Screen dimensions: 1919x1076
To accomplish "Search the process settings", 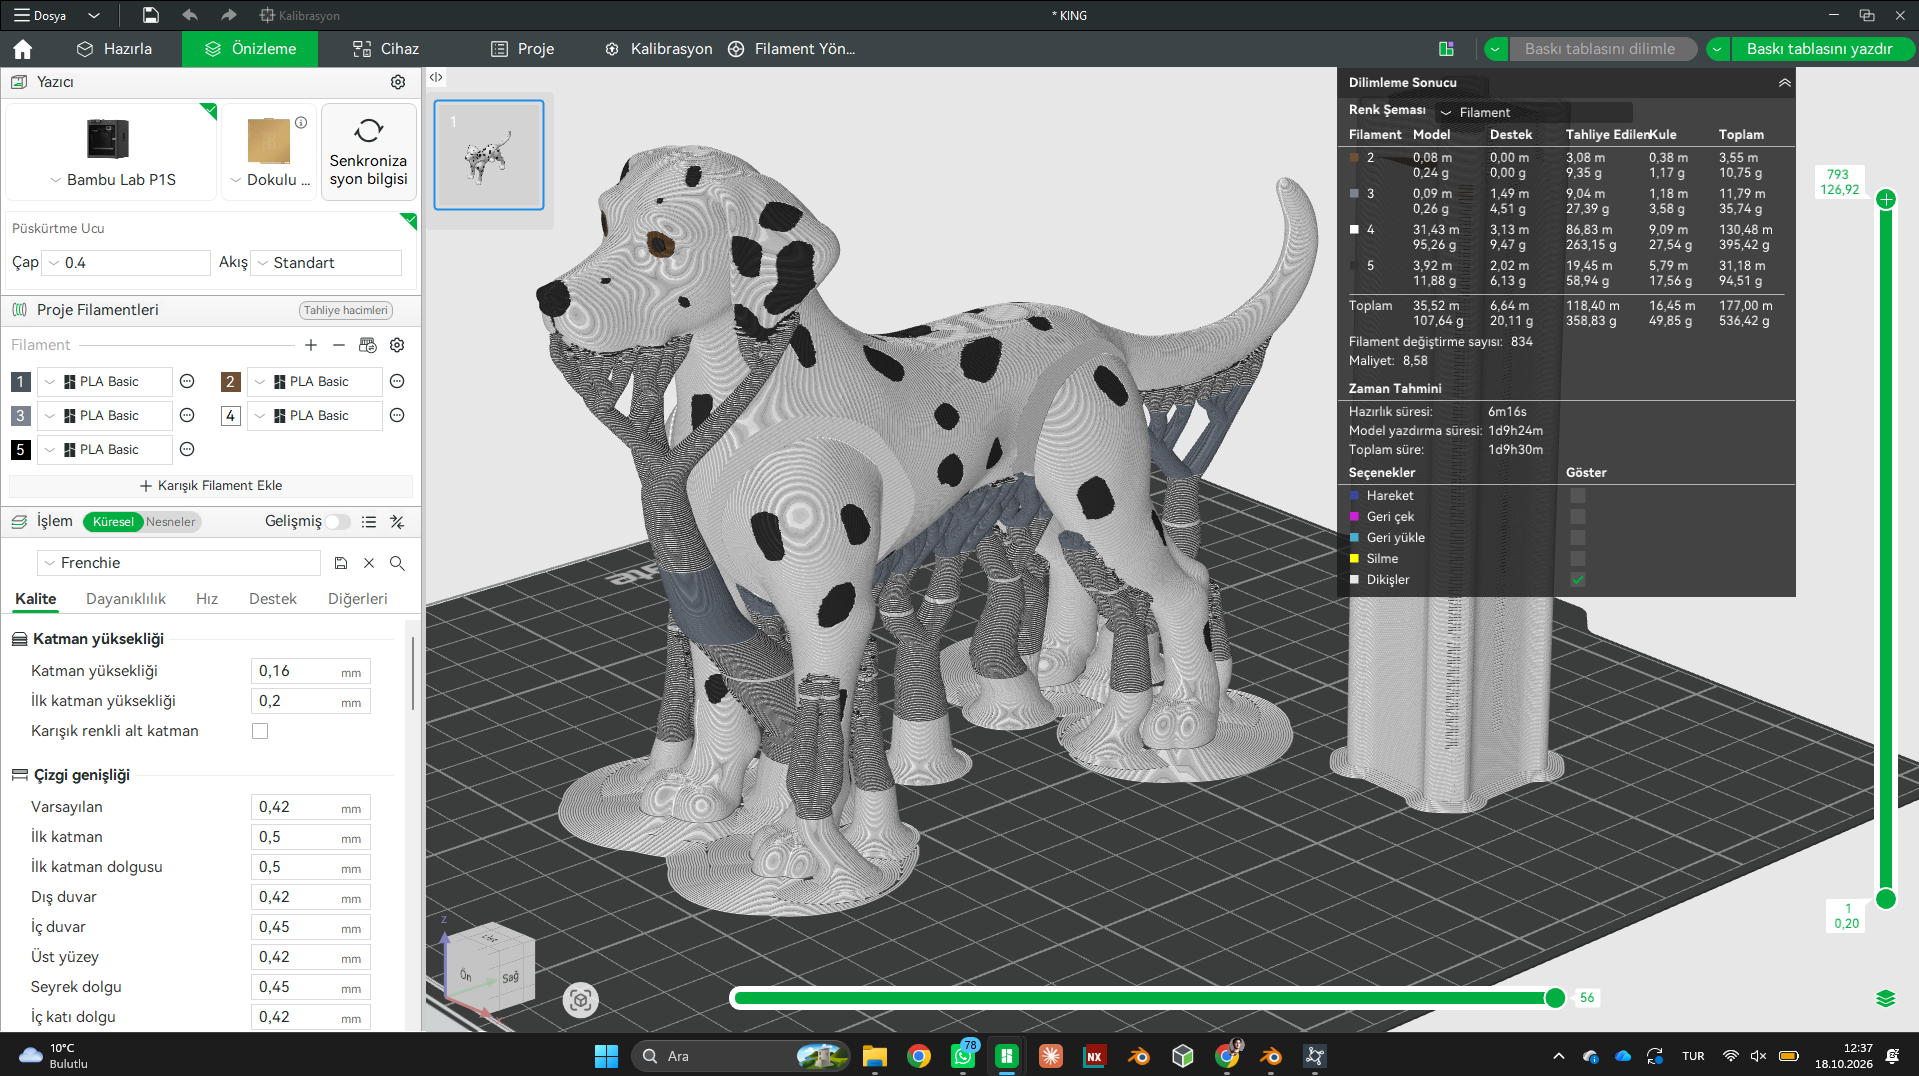I will coord(397,563).
